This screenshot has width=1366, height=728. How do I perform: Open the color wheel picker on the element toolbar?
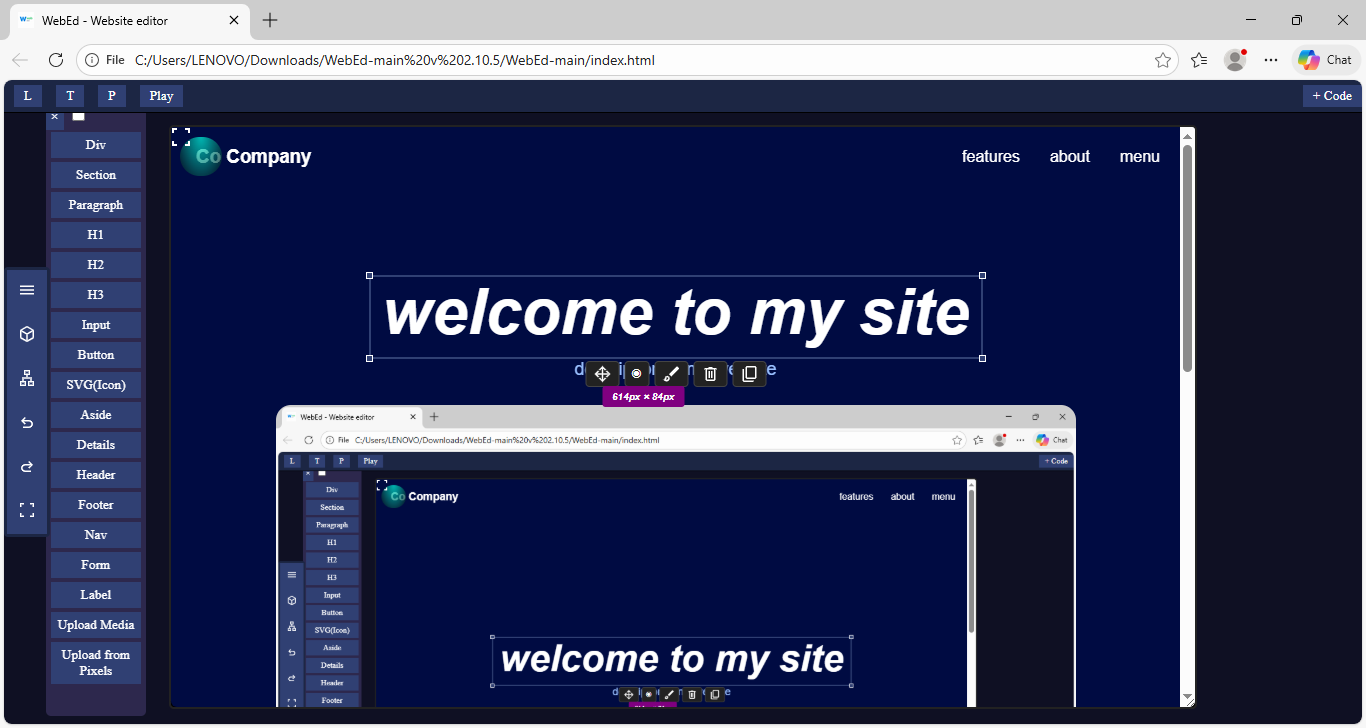coord(637,373)
